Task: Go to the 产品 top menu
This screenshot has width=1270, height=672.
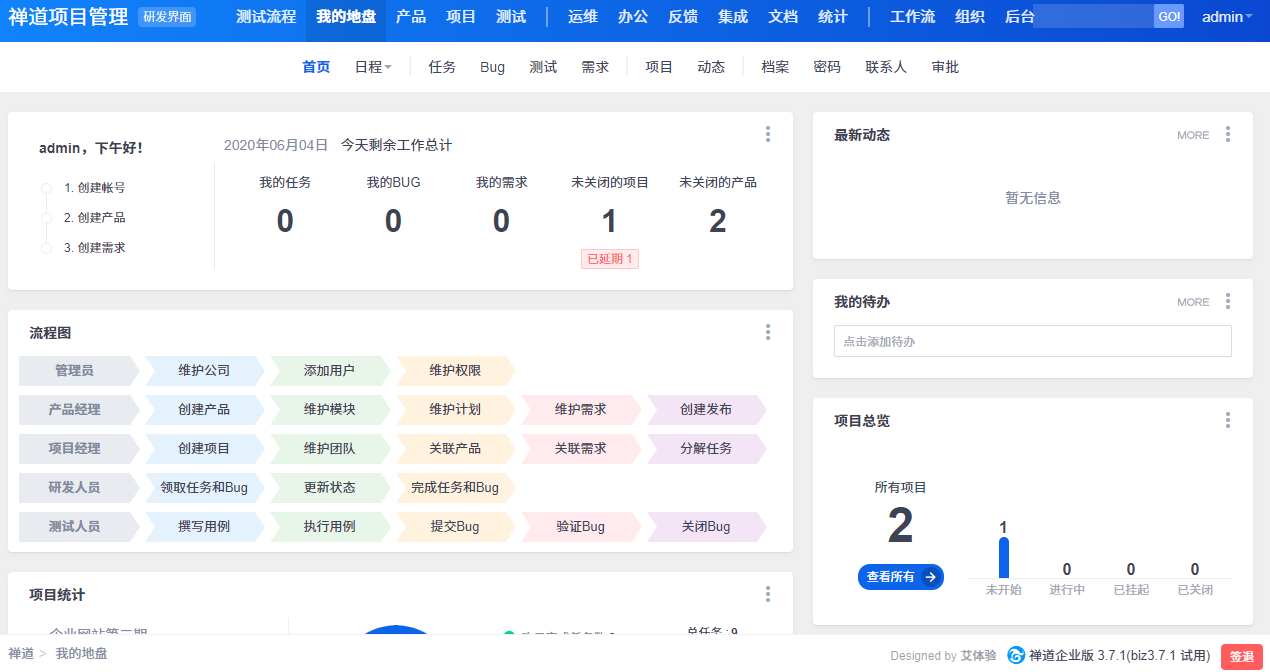Action: point(410,17)
